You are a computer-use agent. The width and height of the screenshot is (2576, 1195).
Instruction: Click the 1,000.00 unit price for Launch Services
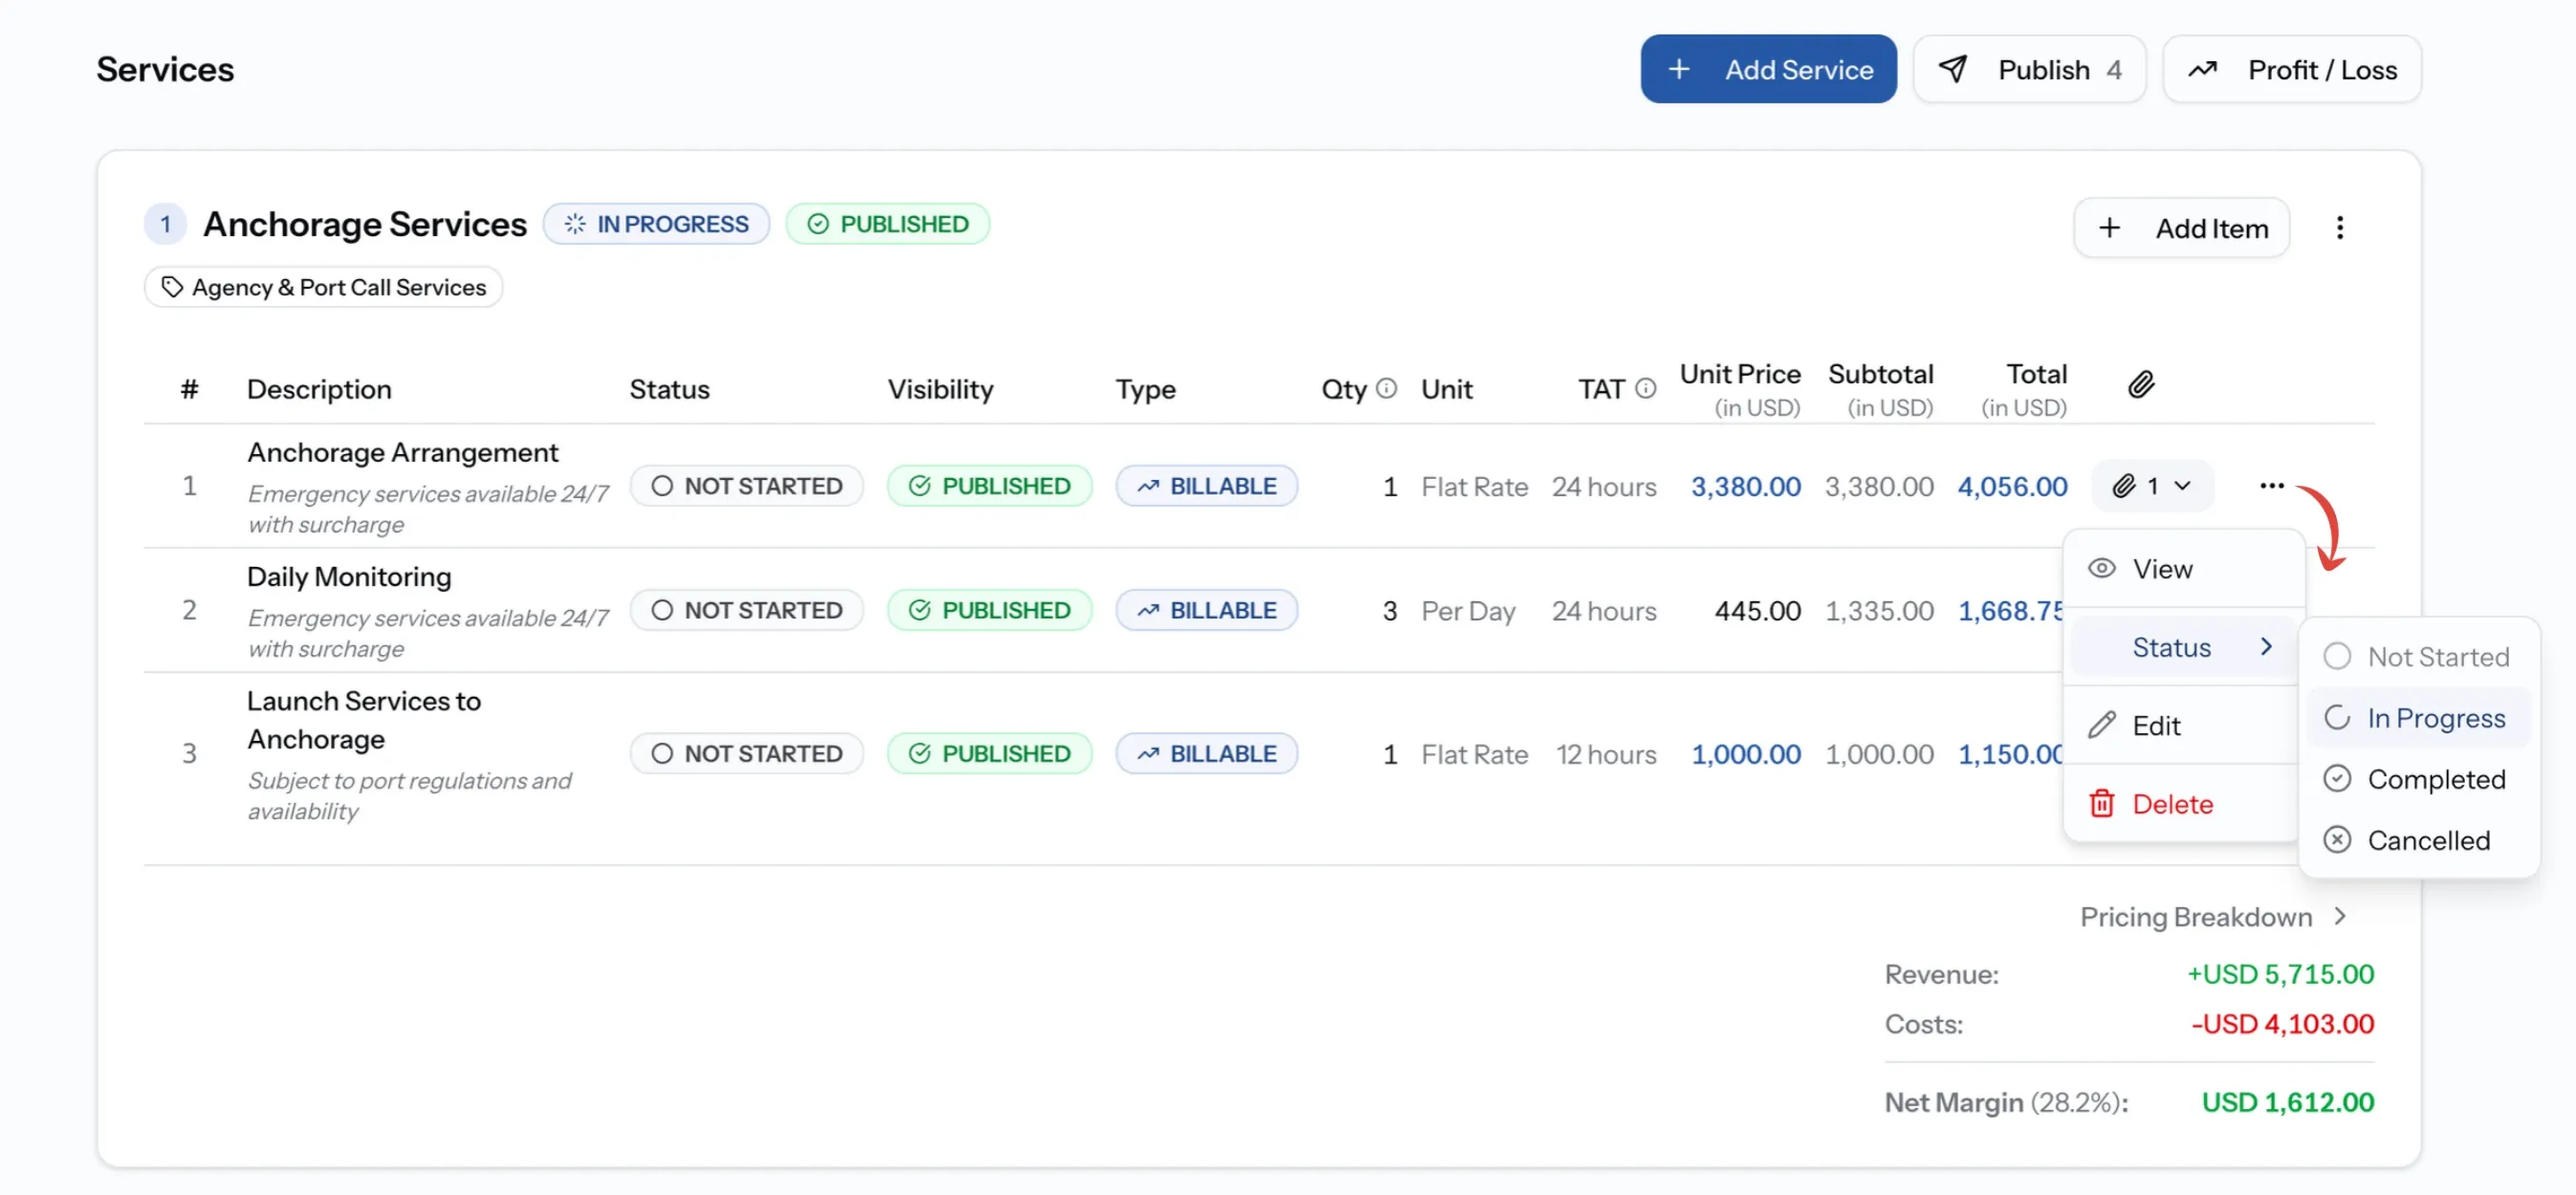pos(1745,755)
